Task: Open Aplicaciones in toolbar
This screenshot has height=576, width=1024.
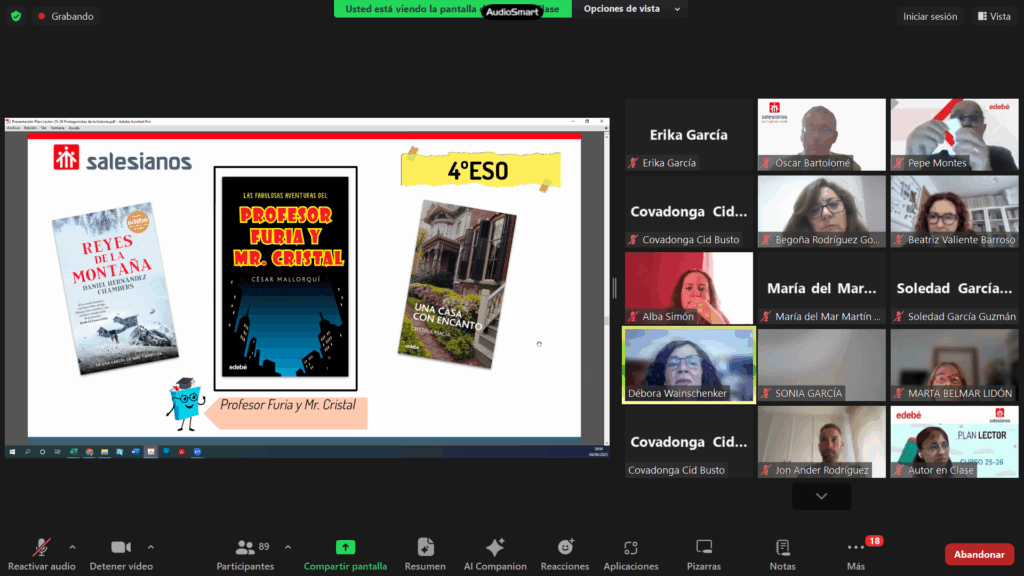Action: (631, 554)
